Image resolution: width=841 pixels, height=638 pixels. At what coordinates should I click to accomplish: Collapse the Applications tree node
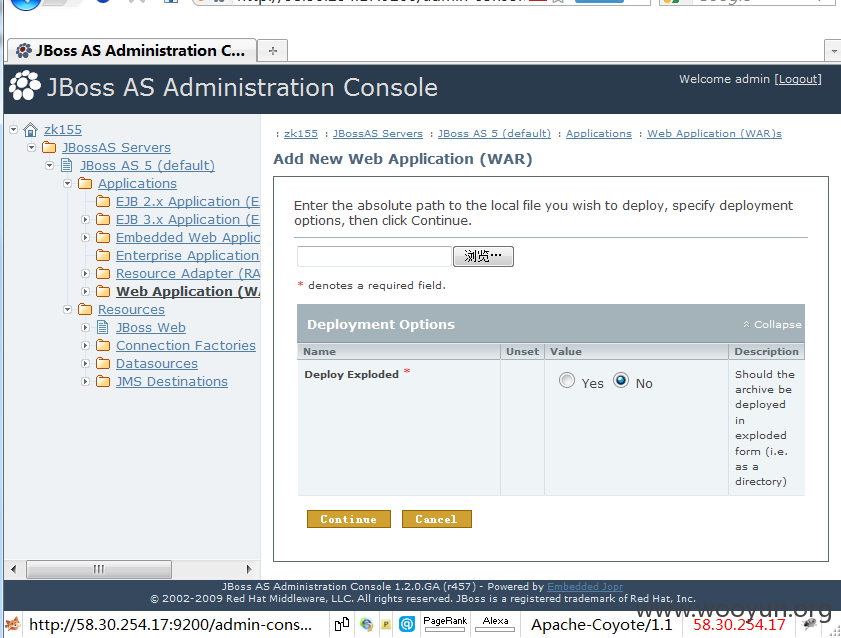(68, 183)
